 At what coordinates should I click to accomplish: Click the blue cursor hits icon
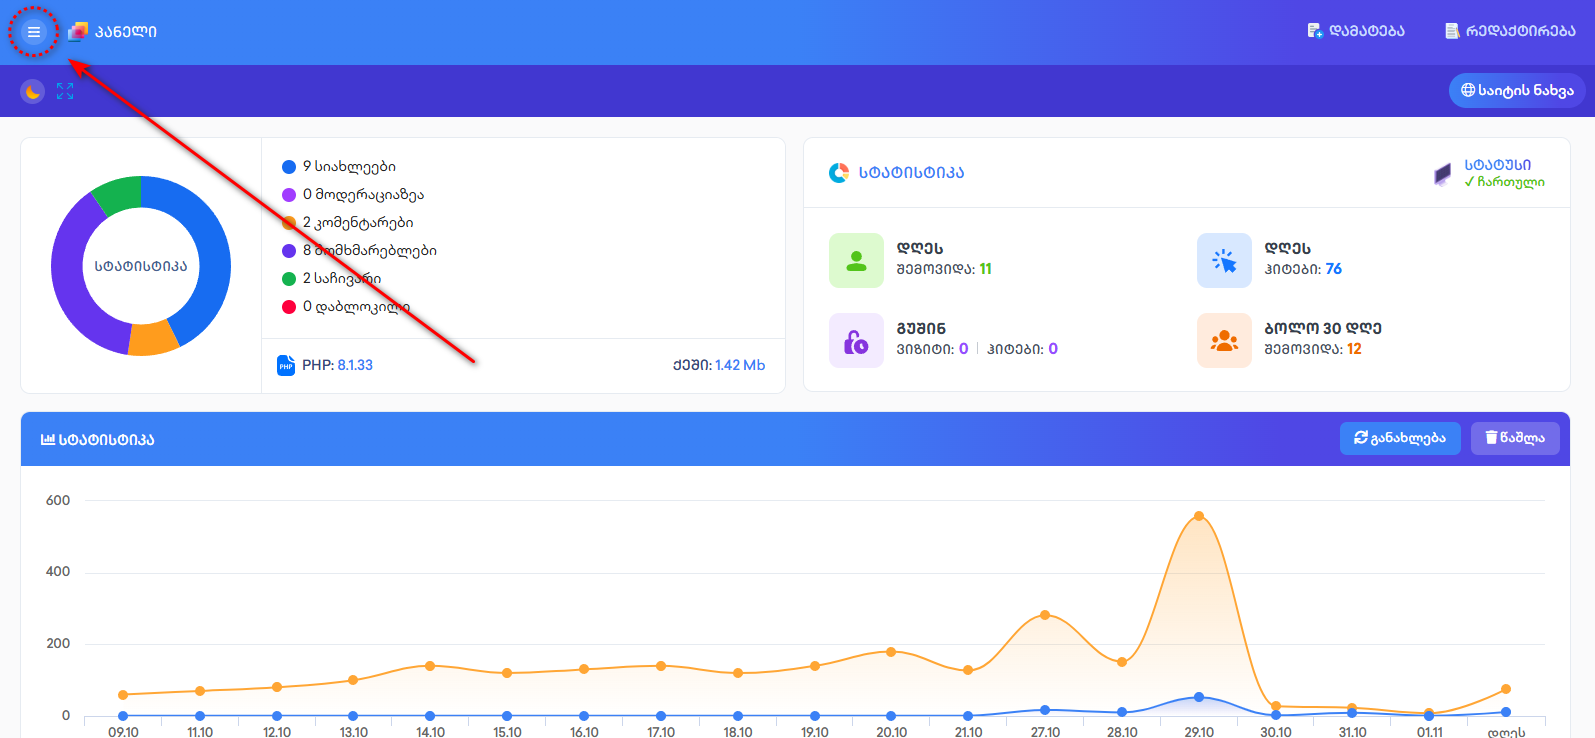1224,261
